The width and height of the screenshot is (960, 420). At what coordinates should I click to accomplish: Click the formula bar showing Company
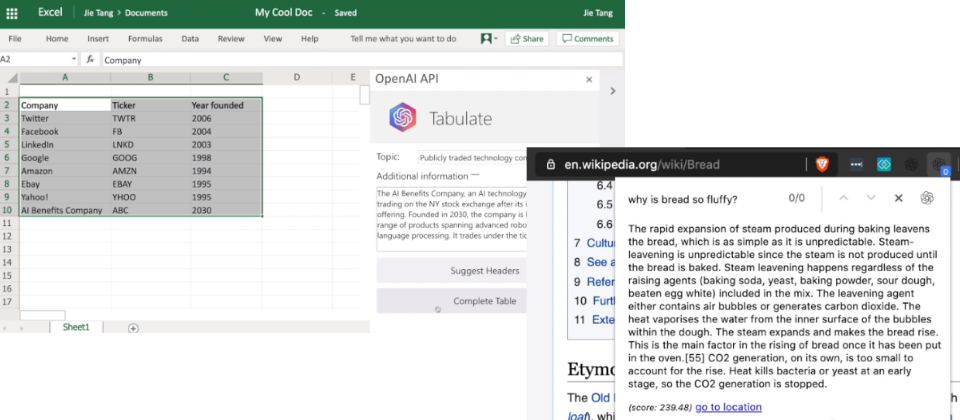(x=361, y=59)
